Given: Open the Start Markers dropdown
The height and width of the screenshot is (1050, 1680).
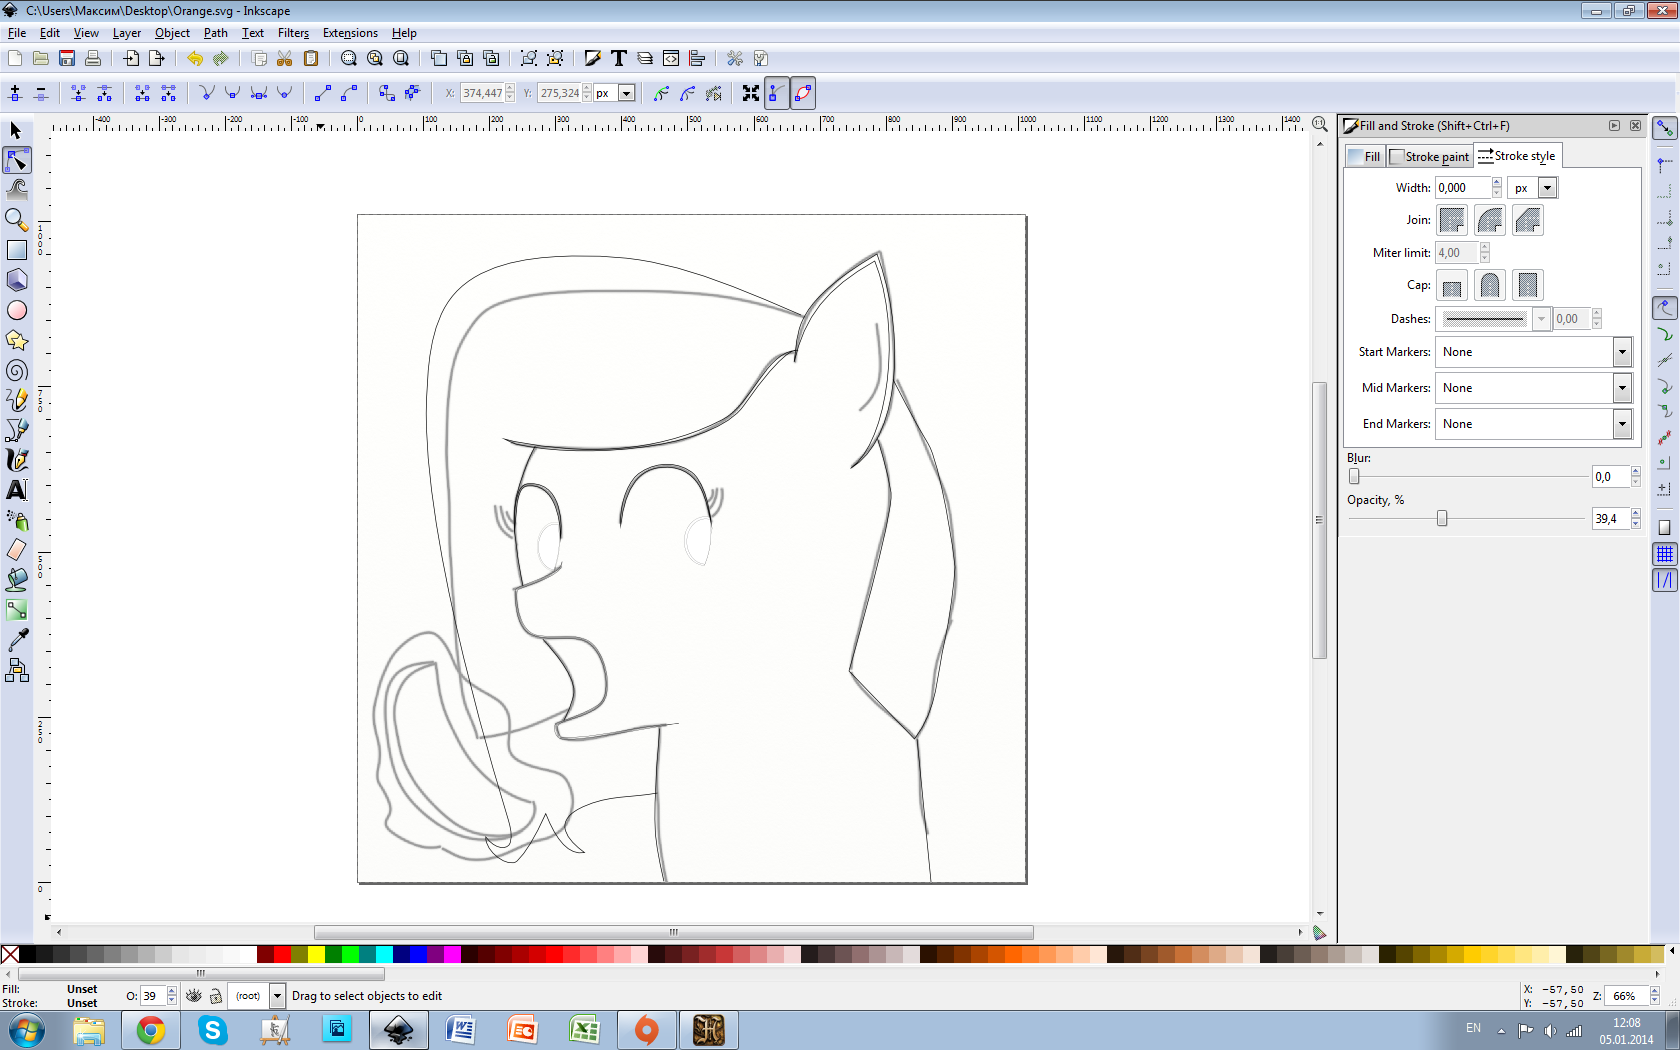Looking at the screenshot, I should coord(1622,352).
